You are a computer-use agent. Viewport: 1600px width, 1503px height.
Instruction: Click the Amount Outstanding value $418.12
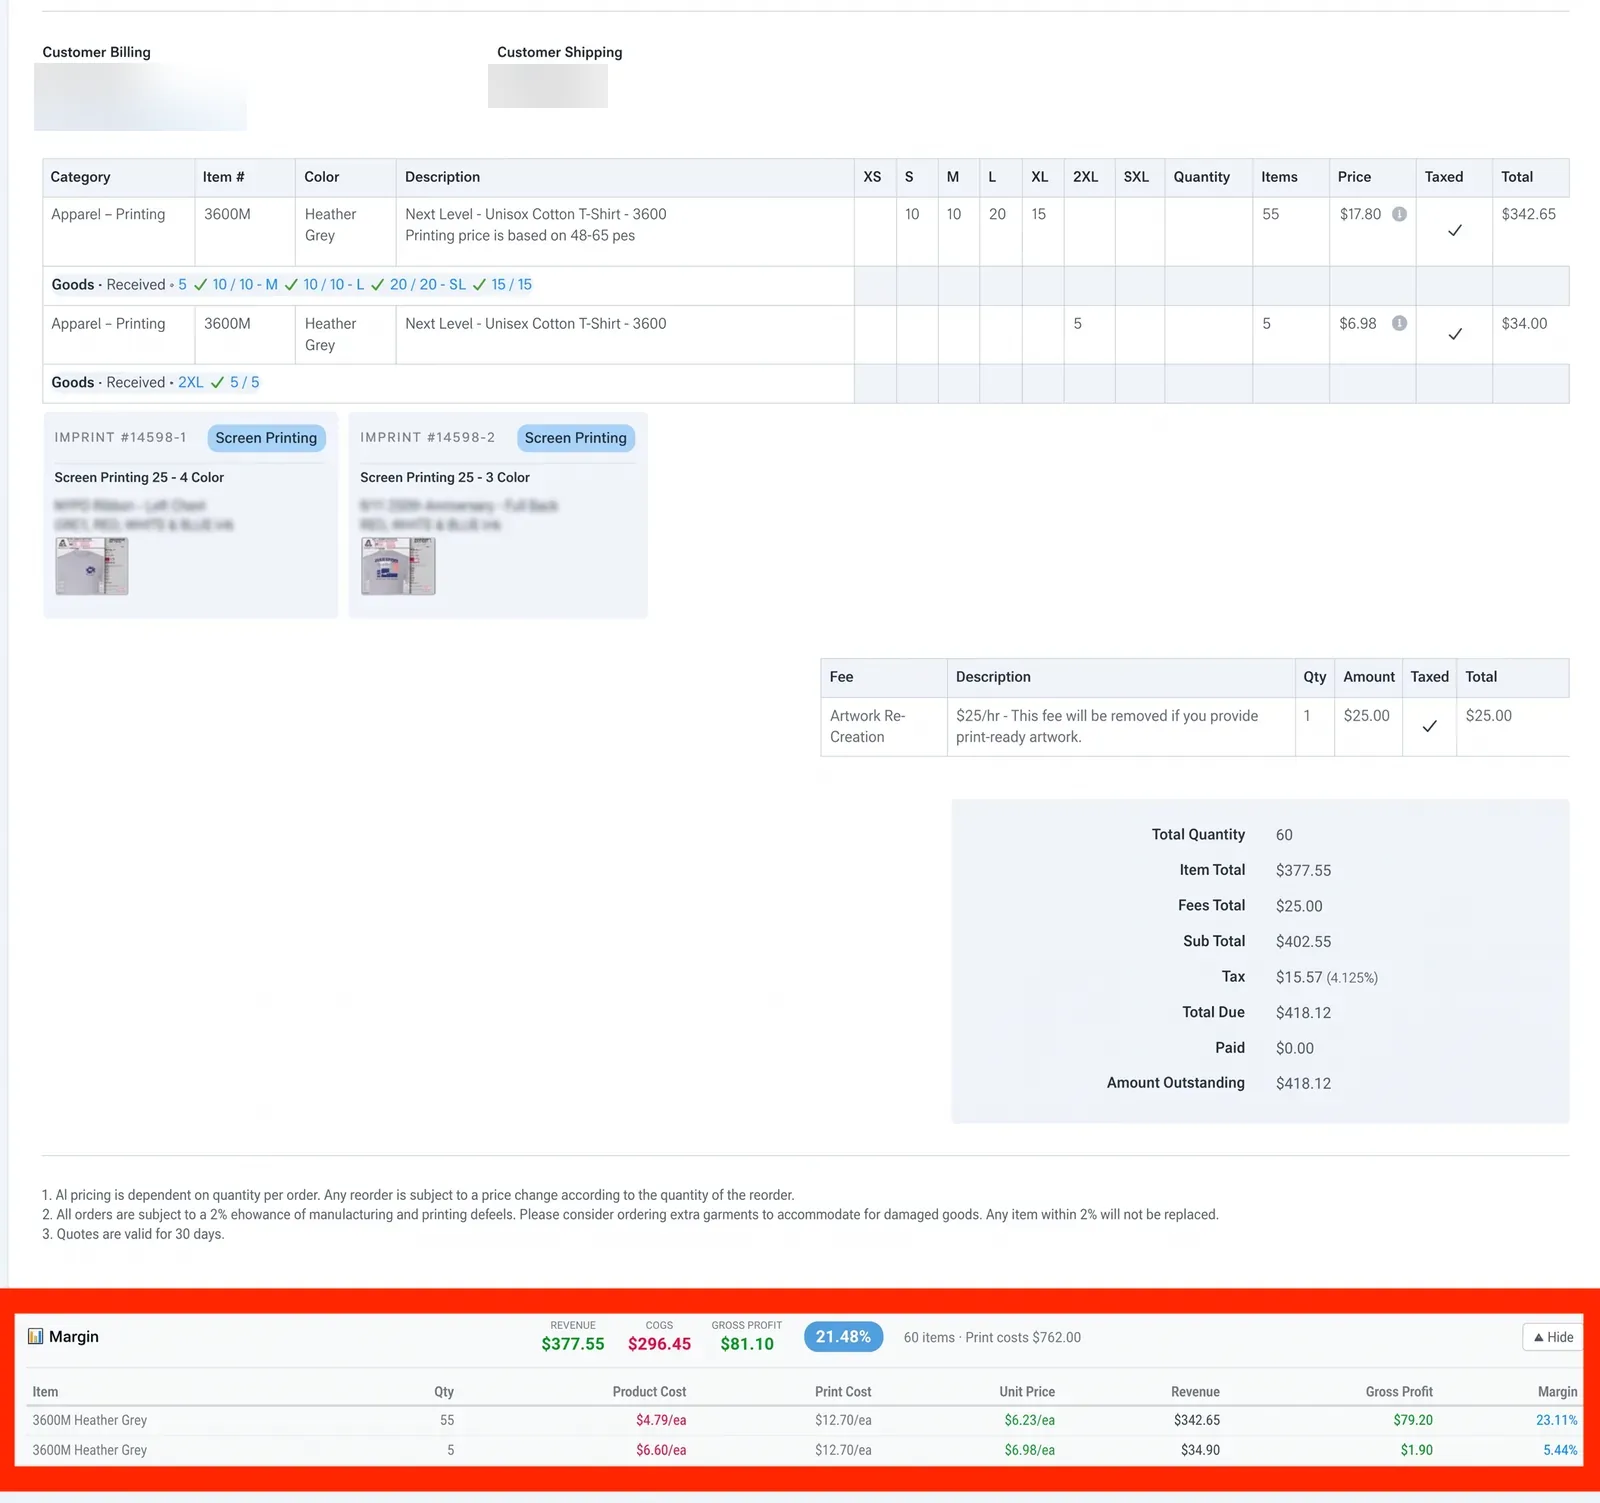[1303, 1083]
